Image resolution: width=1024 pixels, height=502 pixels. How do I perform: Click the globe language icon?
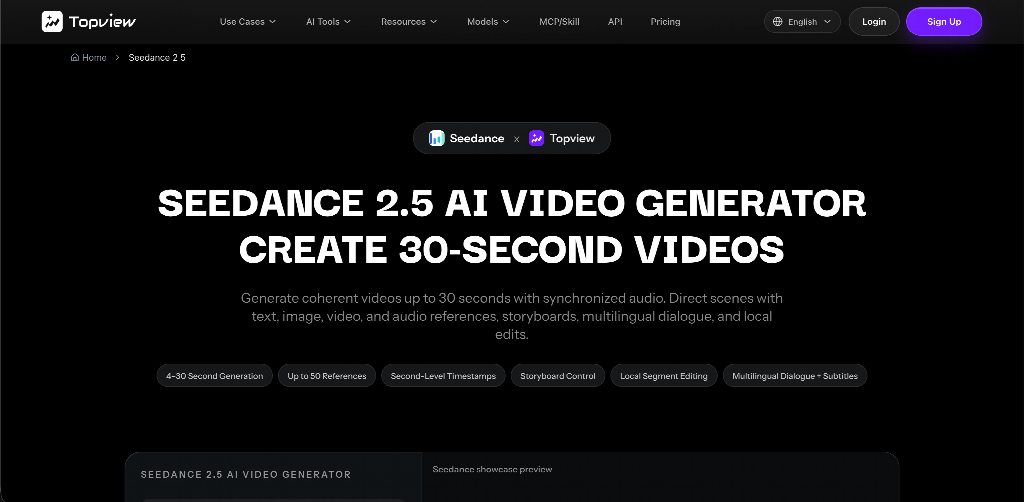777,22
